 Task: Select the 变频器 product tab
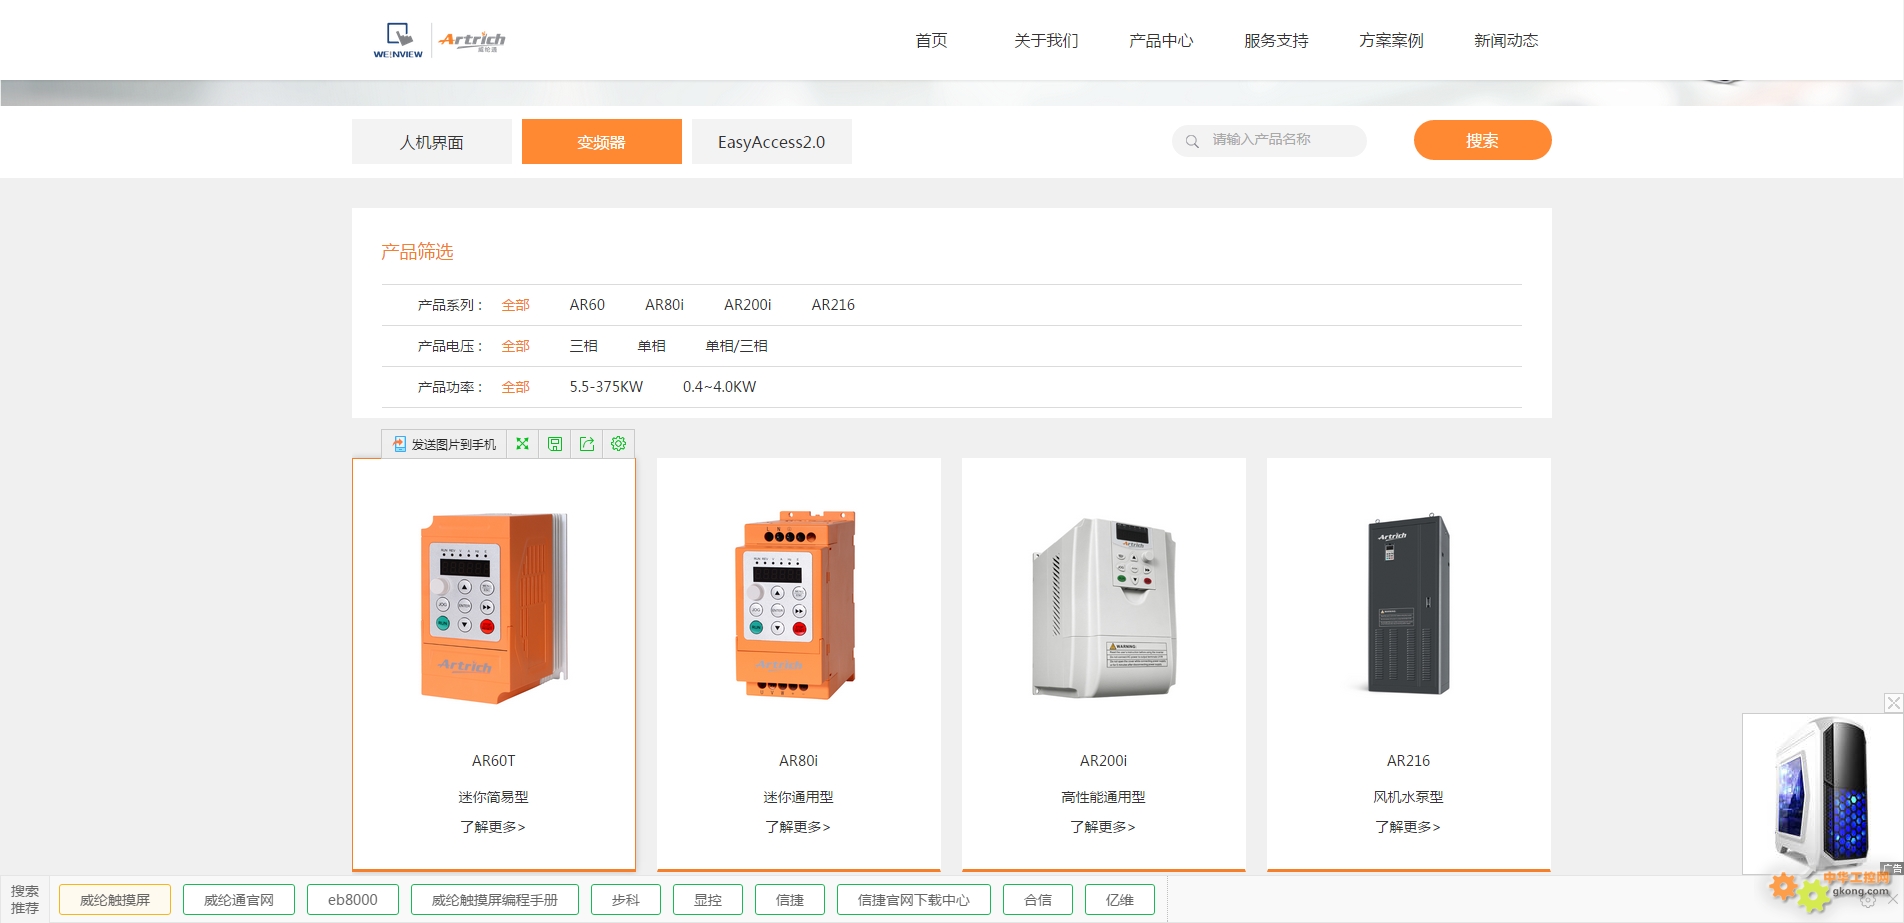tap(602, 141)
